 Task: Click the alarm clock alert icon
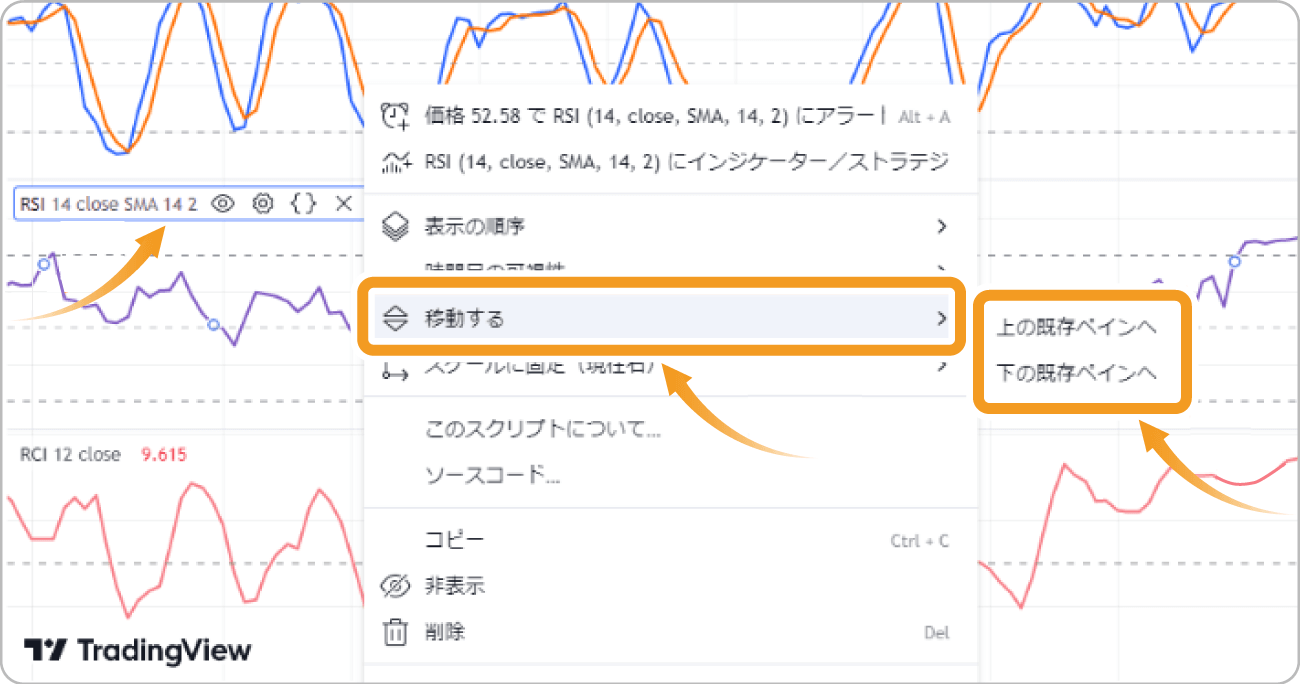[397, 116]
